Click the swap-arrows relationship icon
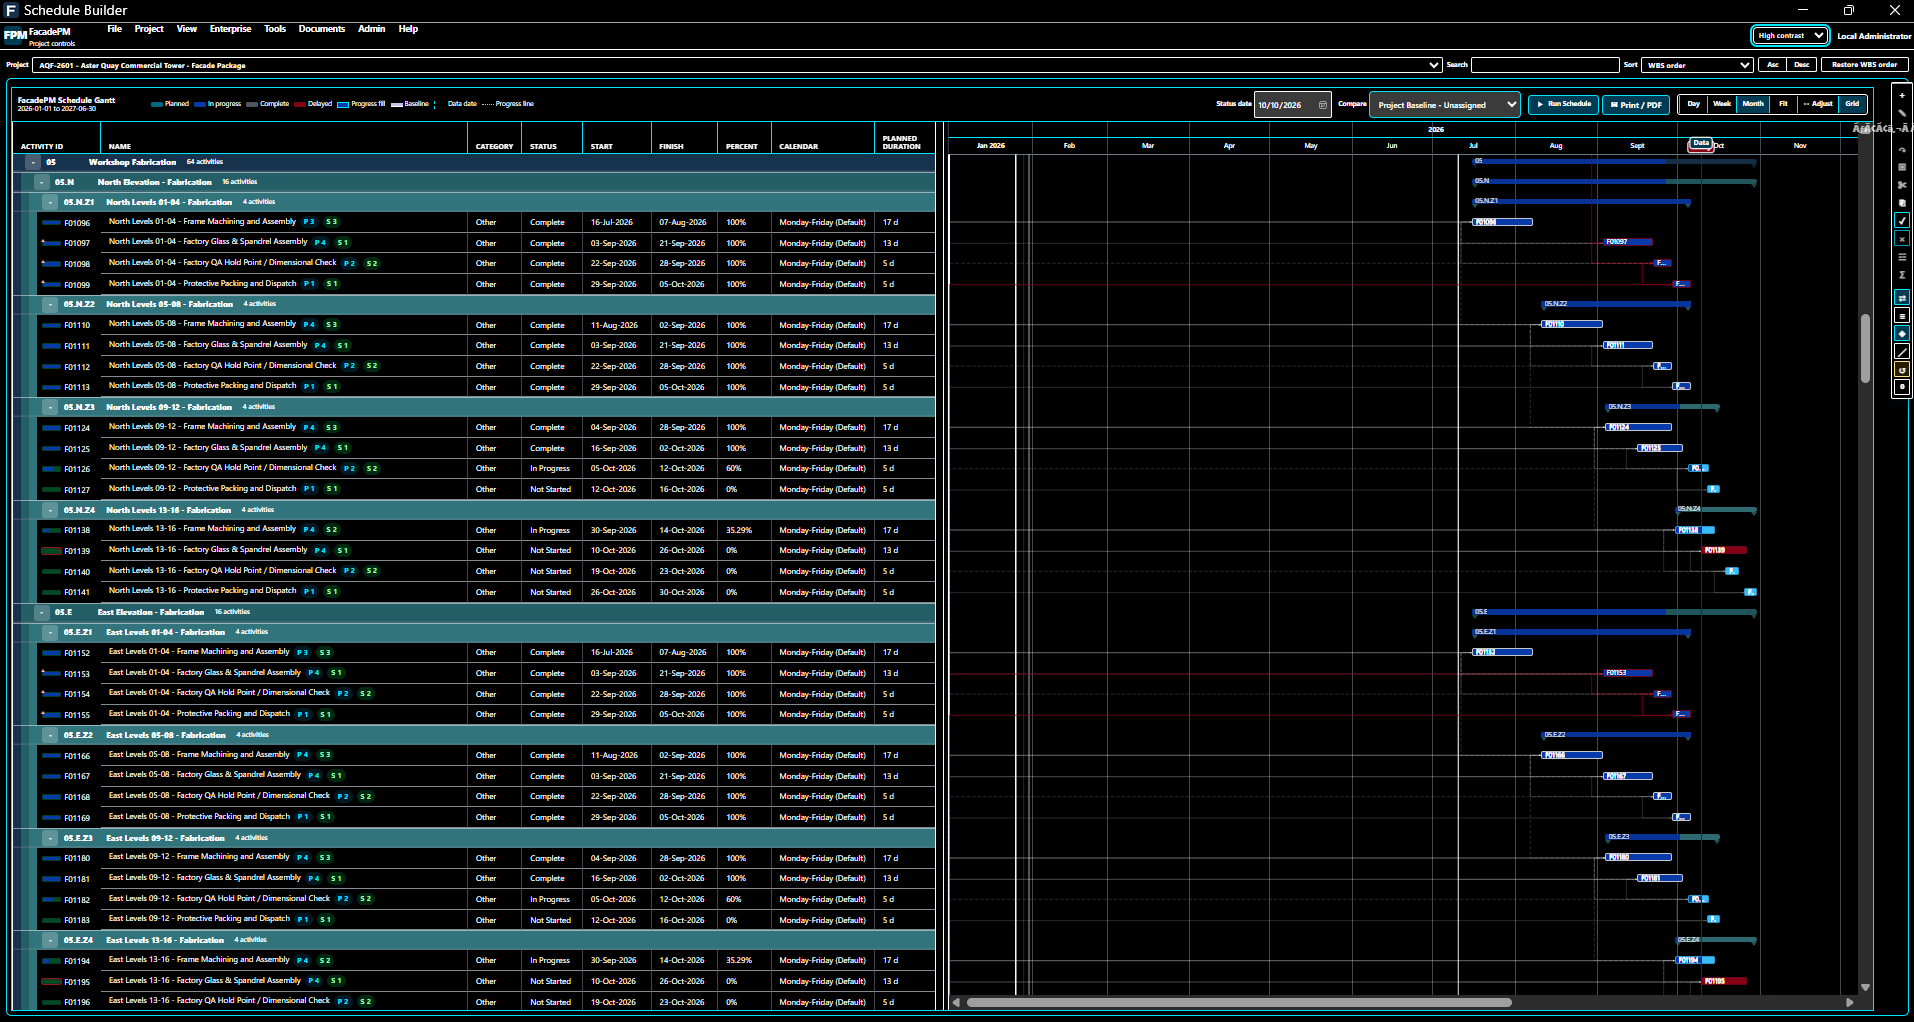 coord(1902,298)
